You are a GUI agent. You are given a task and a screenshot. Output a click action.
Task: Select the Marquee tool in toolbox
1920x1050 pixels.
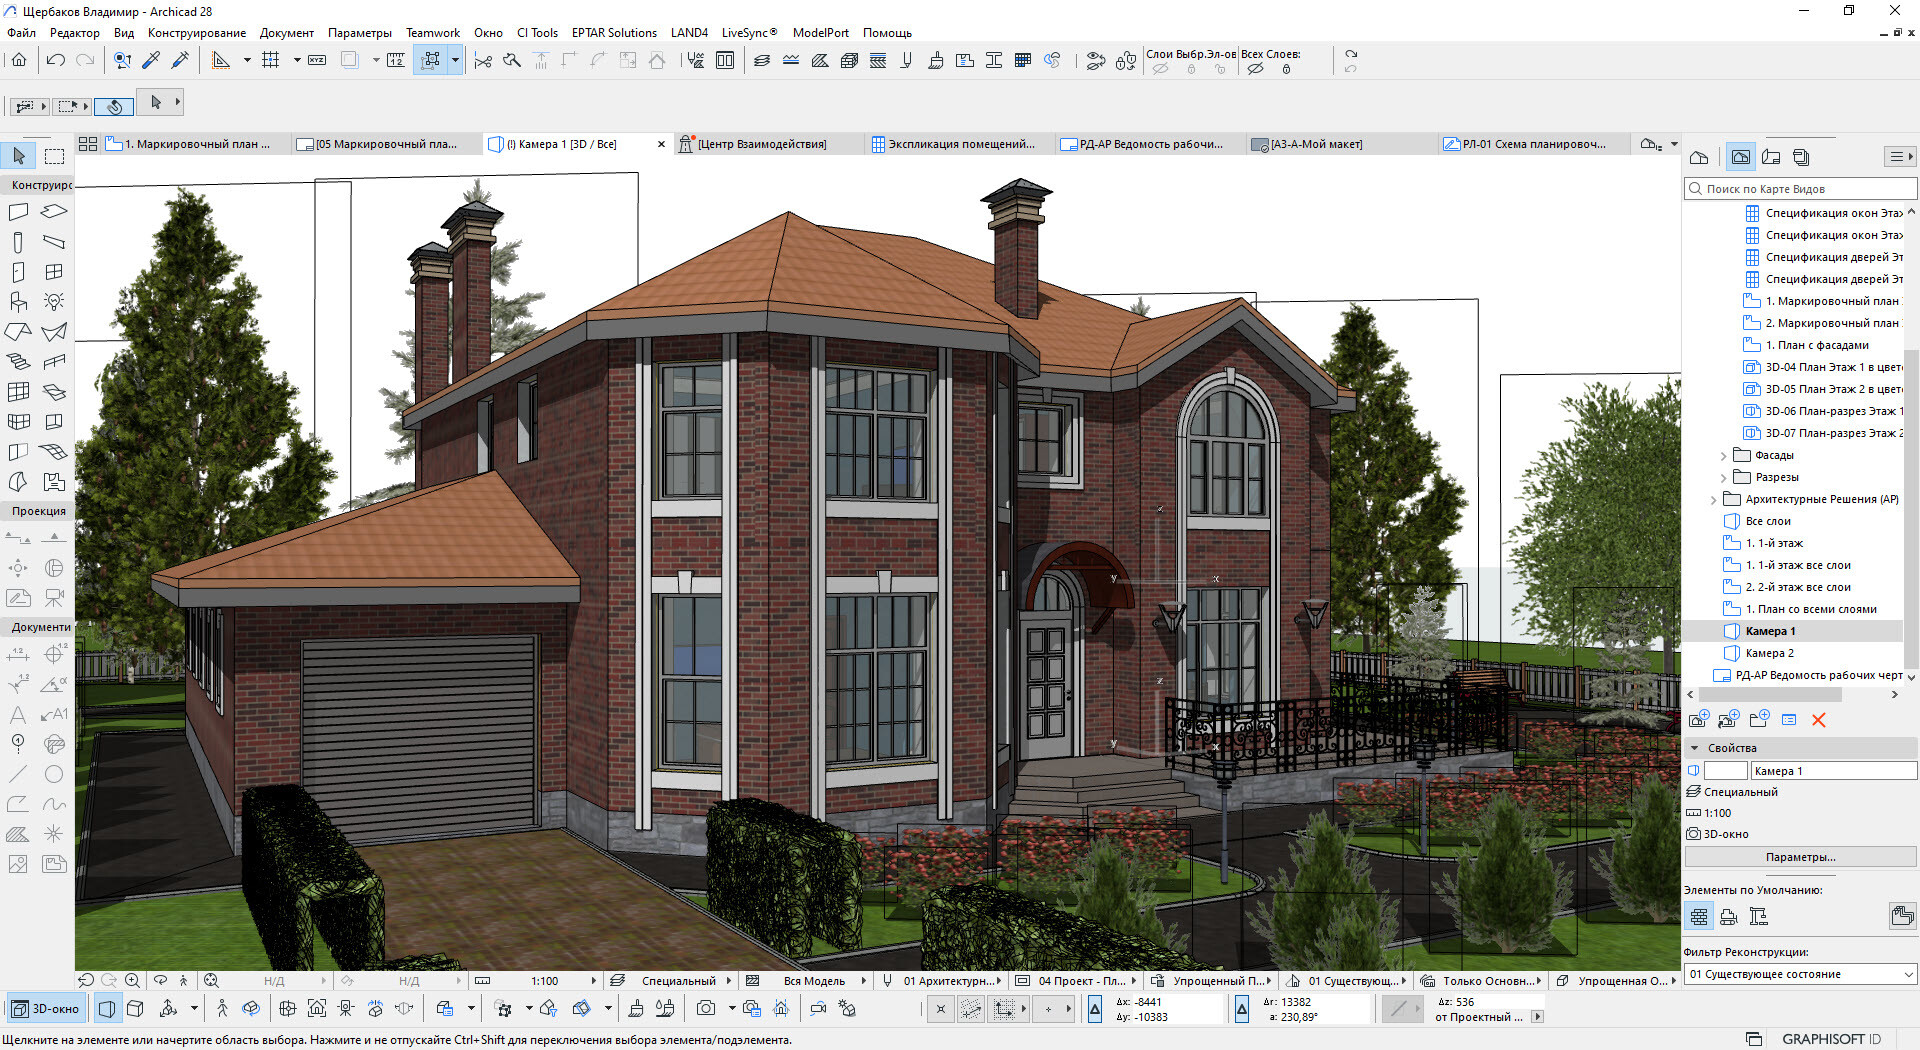[x=55, y=156]
